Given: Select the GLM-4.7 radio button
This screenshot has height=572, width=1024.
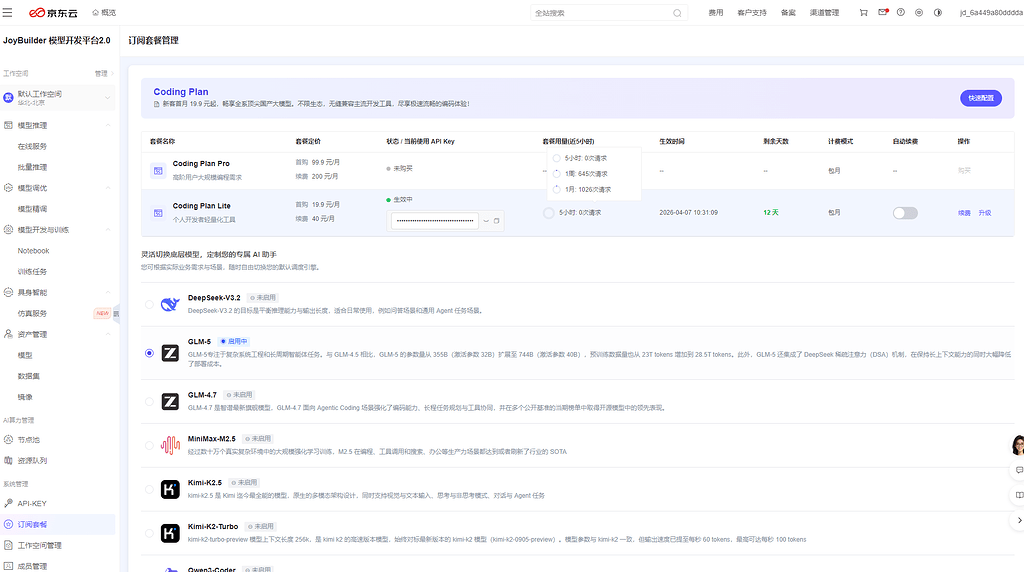Looking at the screenshot, I should [149, 402].
